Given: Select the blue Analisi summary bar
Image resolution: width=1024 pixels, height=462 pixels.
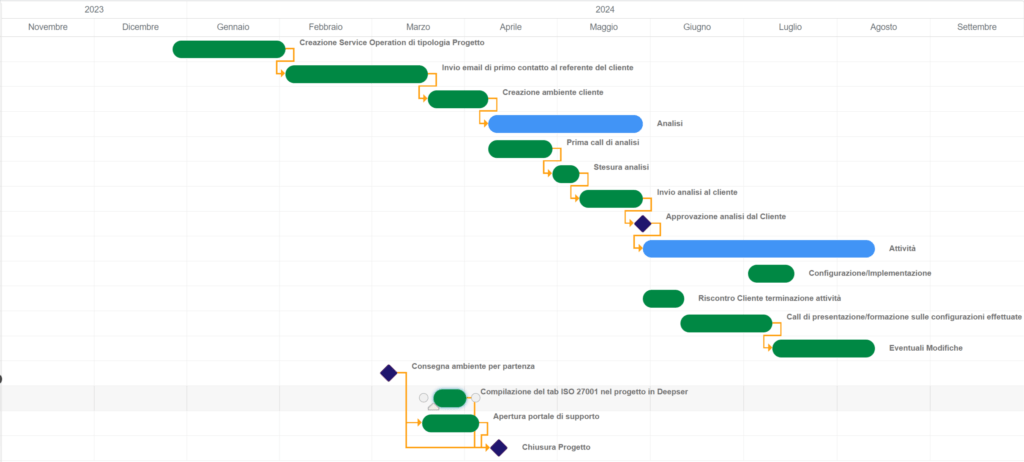Looking at the screenshot, I should tap(566, 124).
